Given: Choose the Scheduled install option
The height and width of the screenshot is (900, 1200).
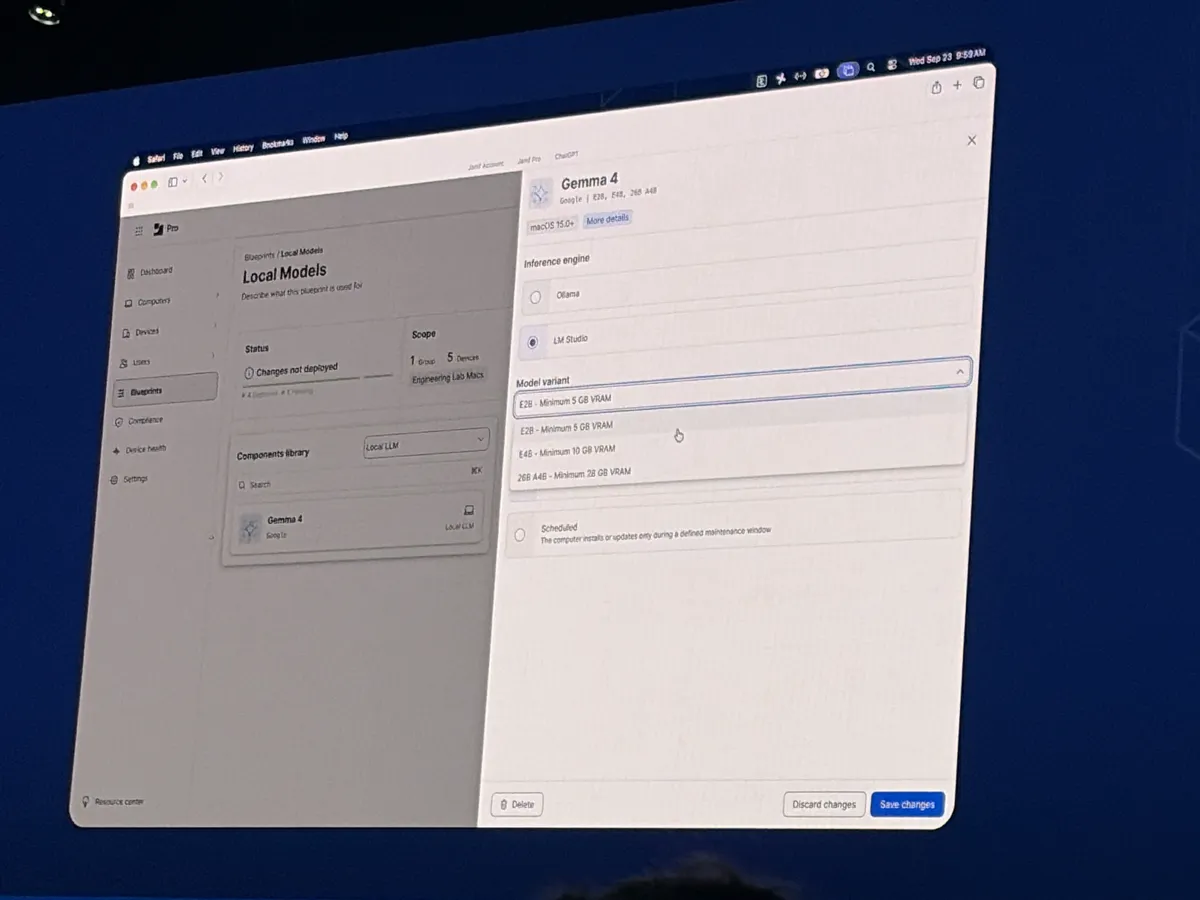Looking at the screenshot, I should (519, 535).
